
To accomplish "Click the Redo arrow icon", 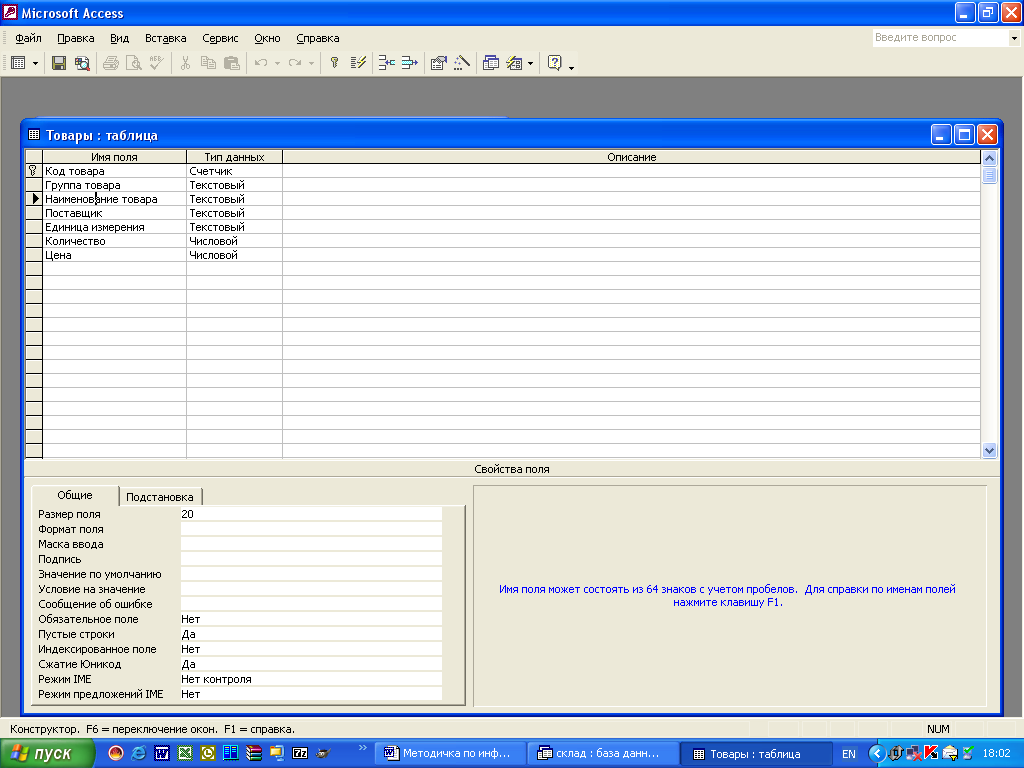I will [295, 63].
